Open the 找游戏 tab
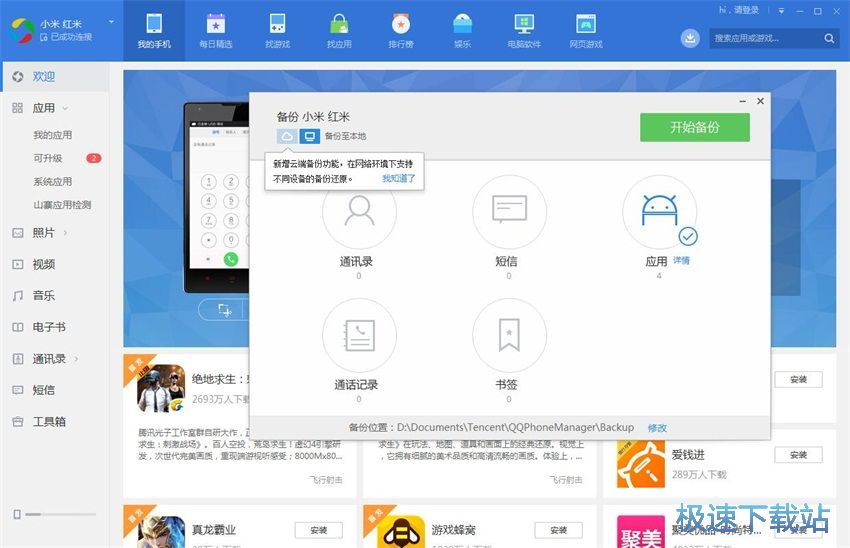The image size is (850, 548). 278,30
